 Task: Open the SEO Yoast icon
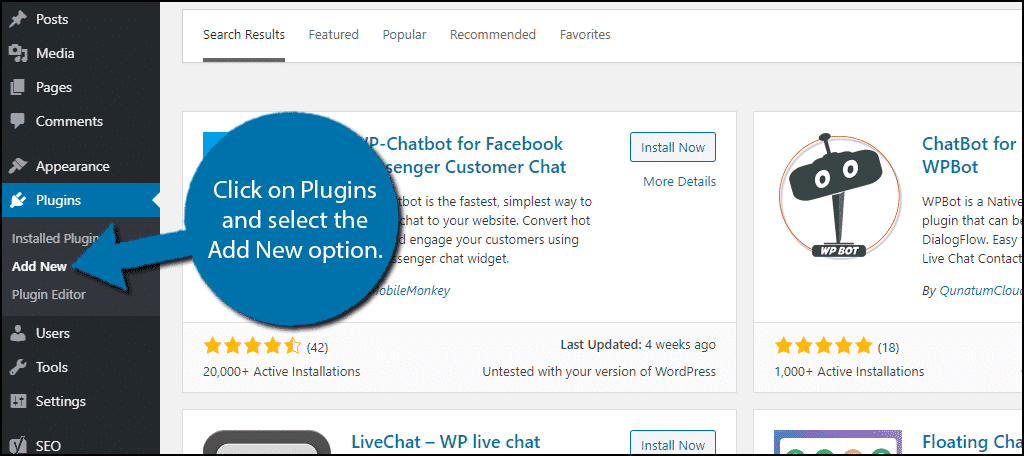(x=18, y=446)
